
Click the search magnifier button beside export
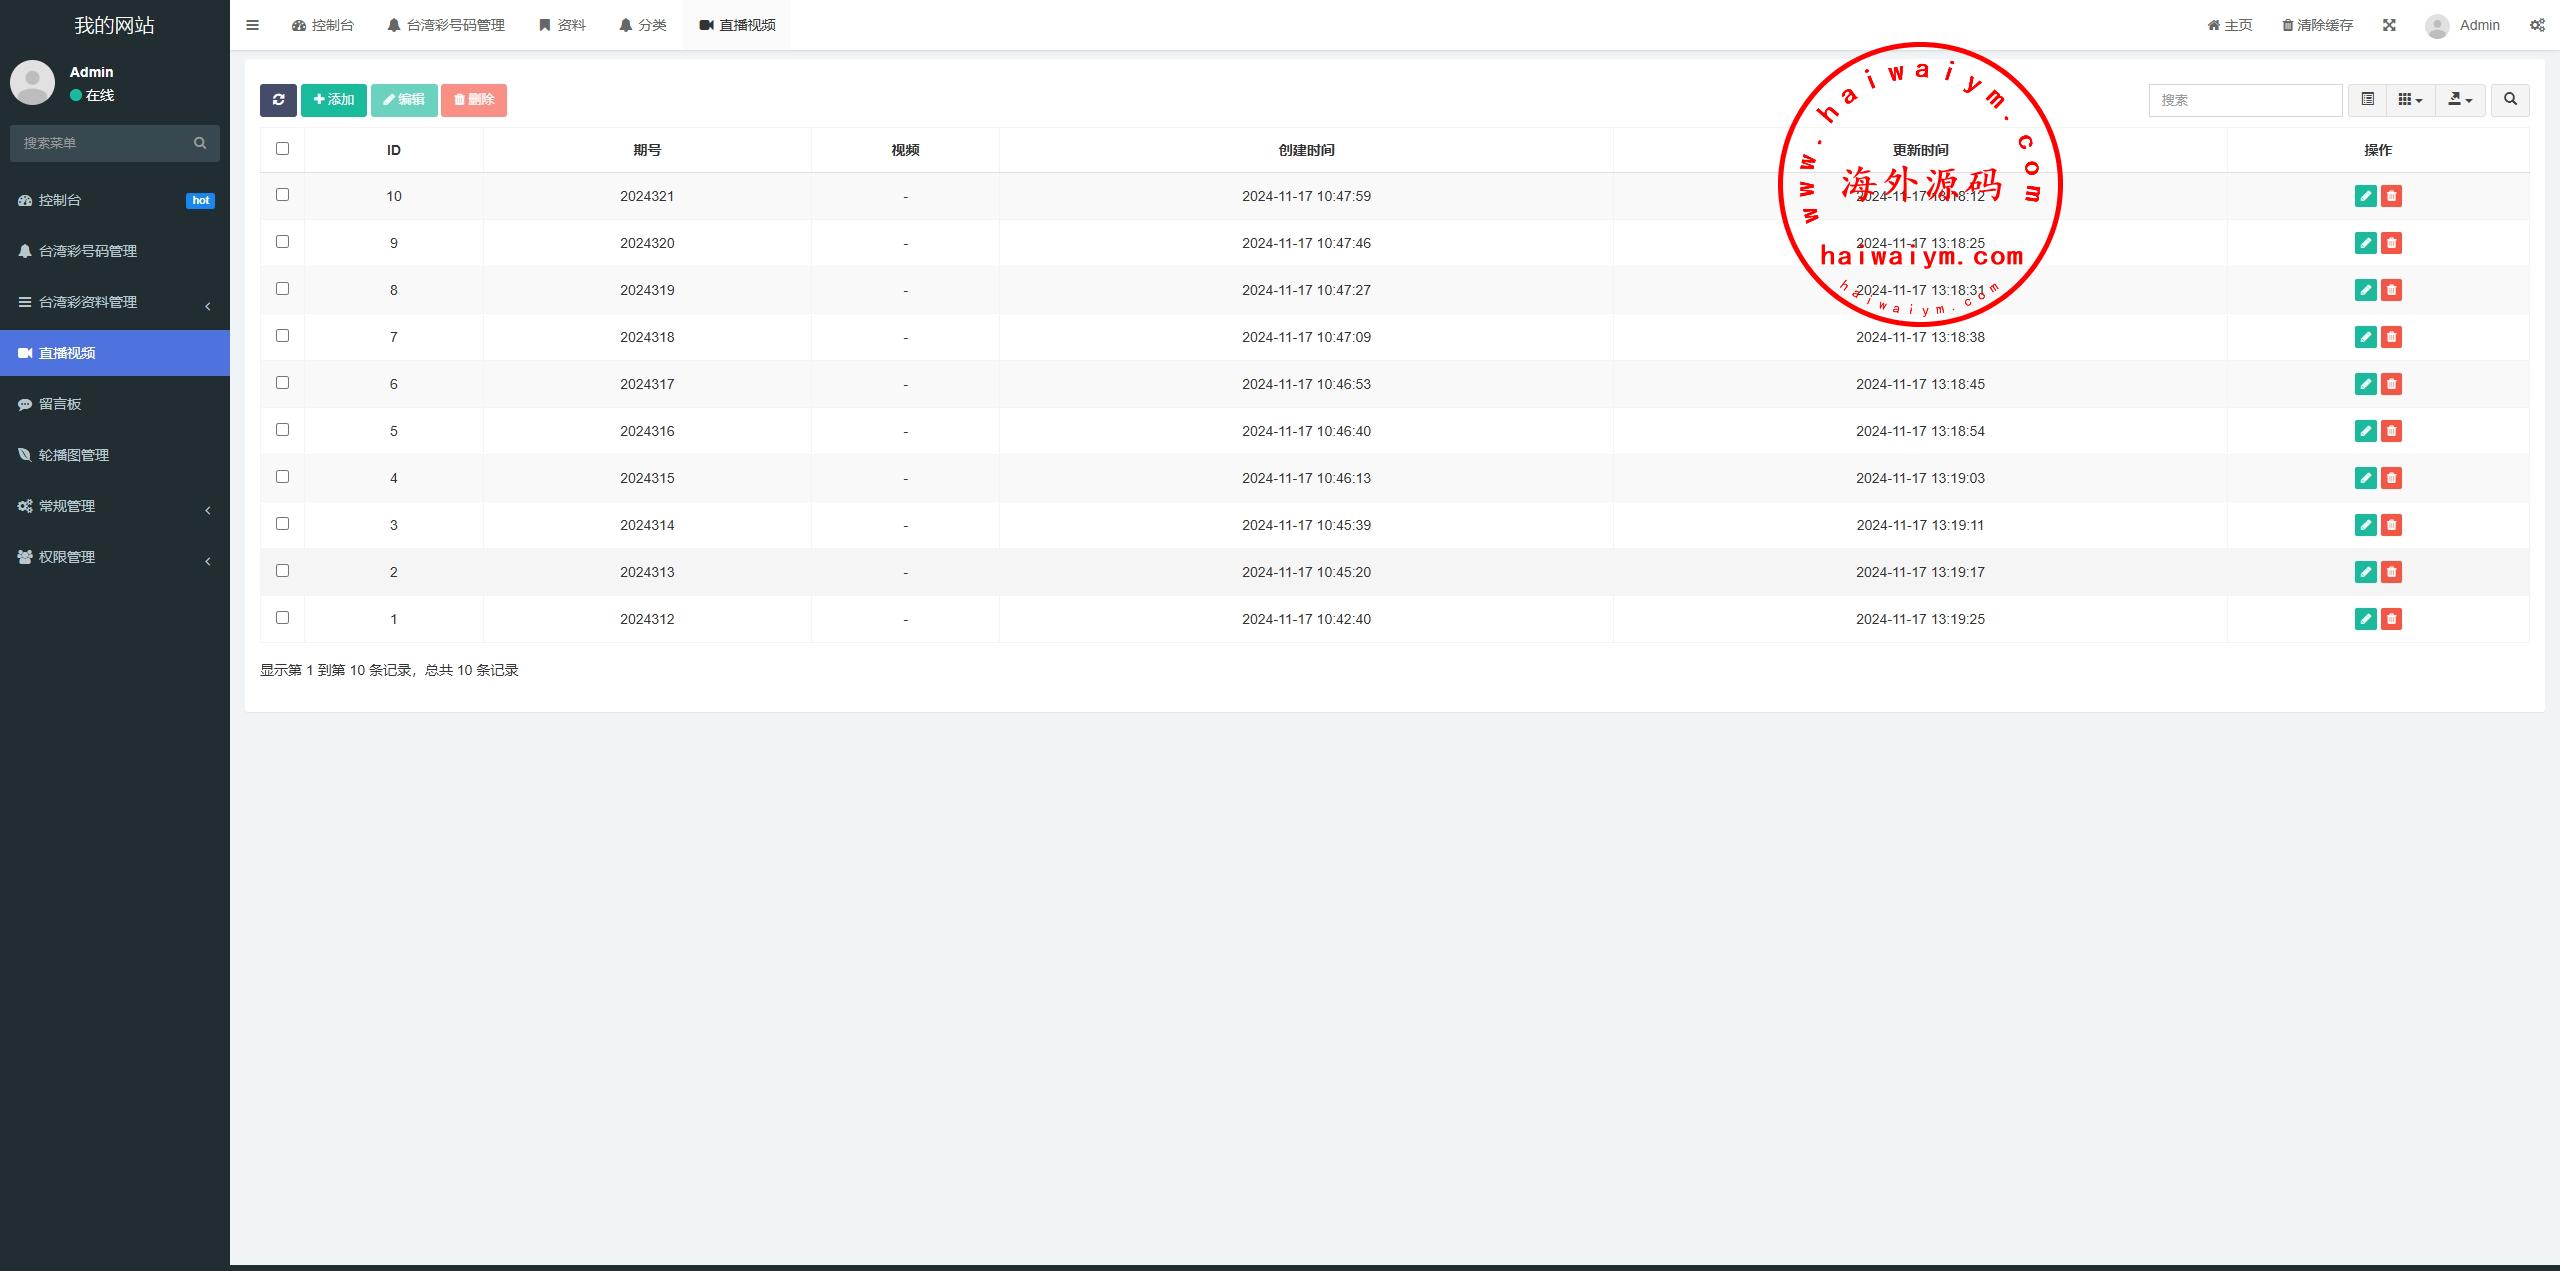[x=2510, y=100]
